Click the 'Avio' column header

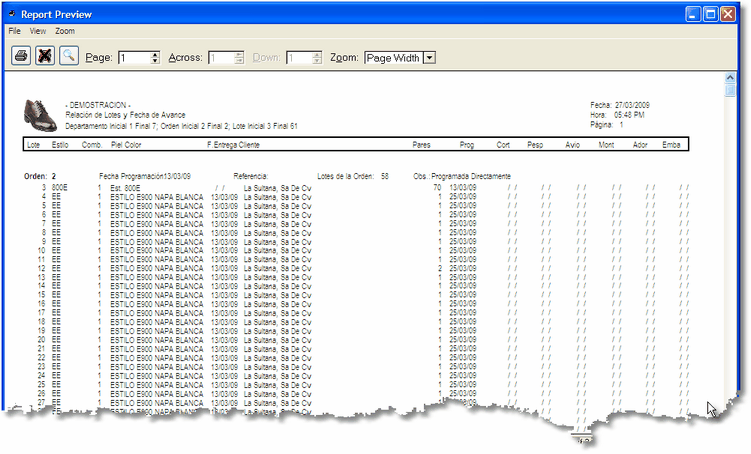pos(572,145)
